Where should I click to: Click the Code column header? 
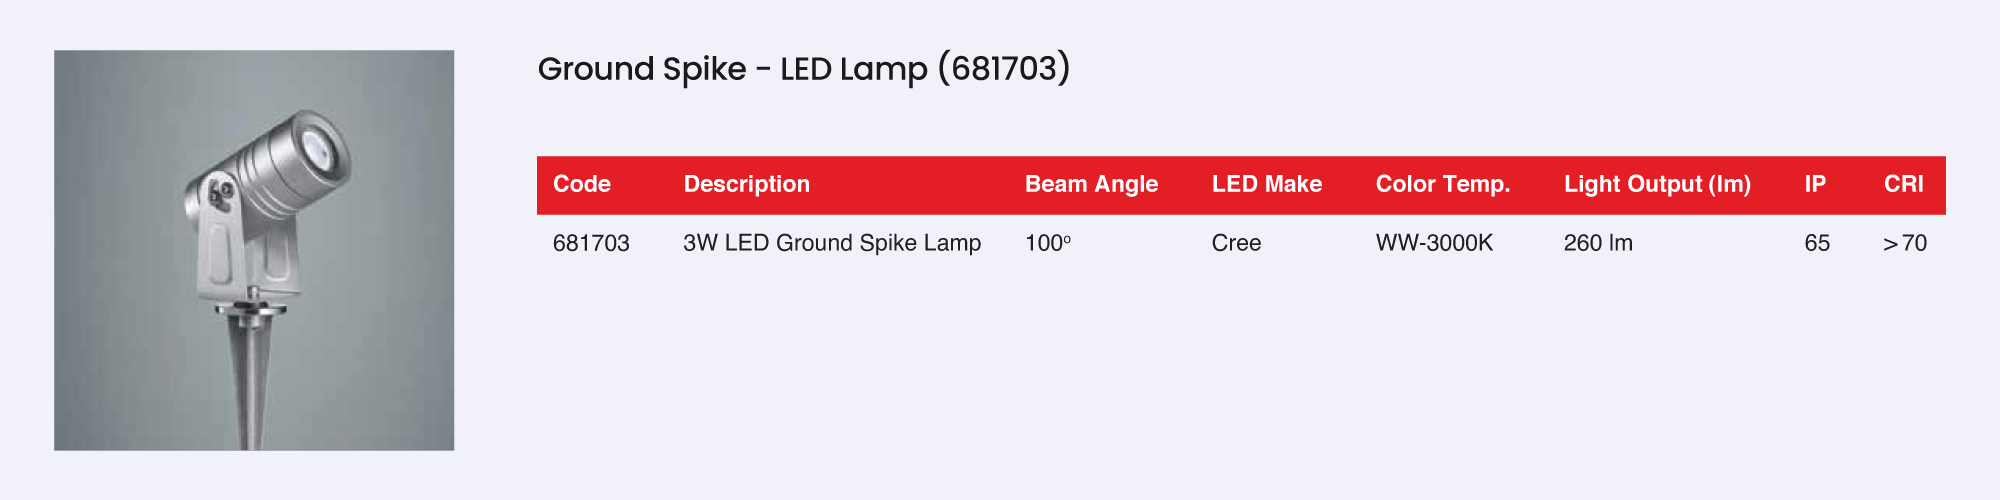pyautogui.click(x=581, y=184)
